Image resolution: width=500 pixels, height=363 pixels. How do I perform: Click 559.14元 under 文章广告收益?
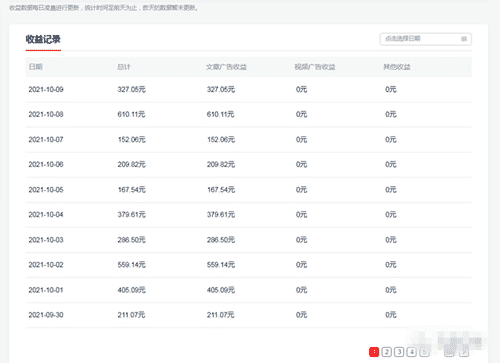pos(221,265)
